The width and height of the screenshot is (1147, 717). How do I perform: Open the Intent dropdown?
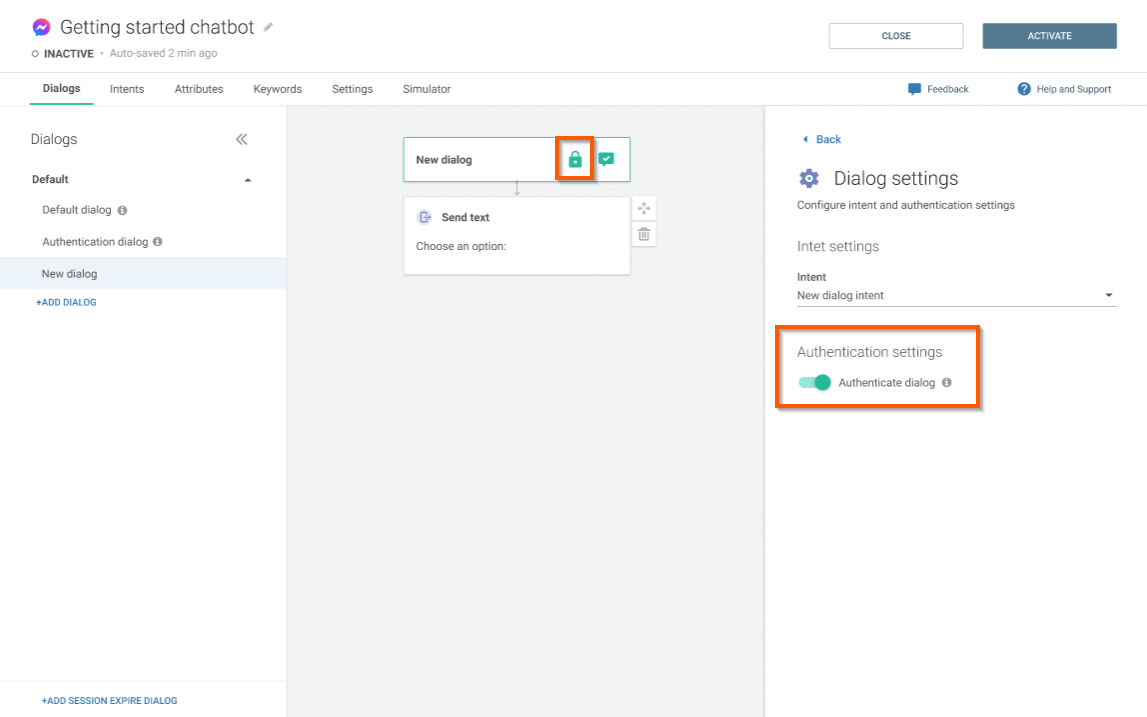[x=1108, y=295]
